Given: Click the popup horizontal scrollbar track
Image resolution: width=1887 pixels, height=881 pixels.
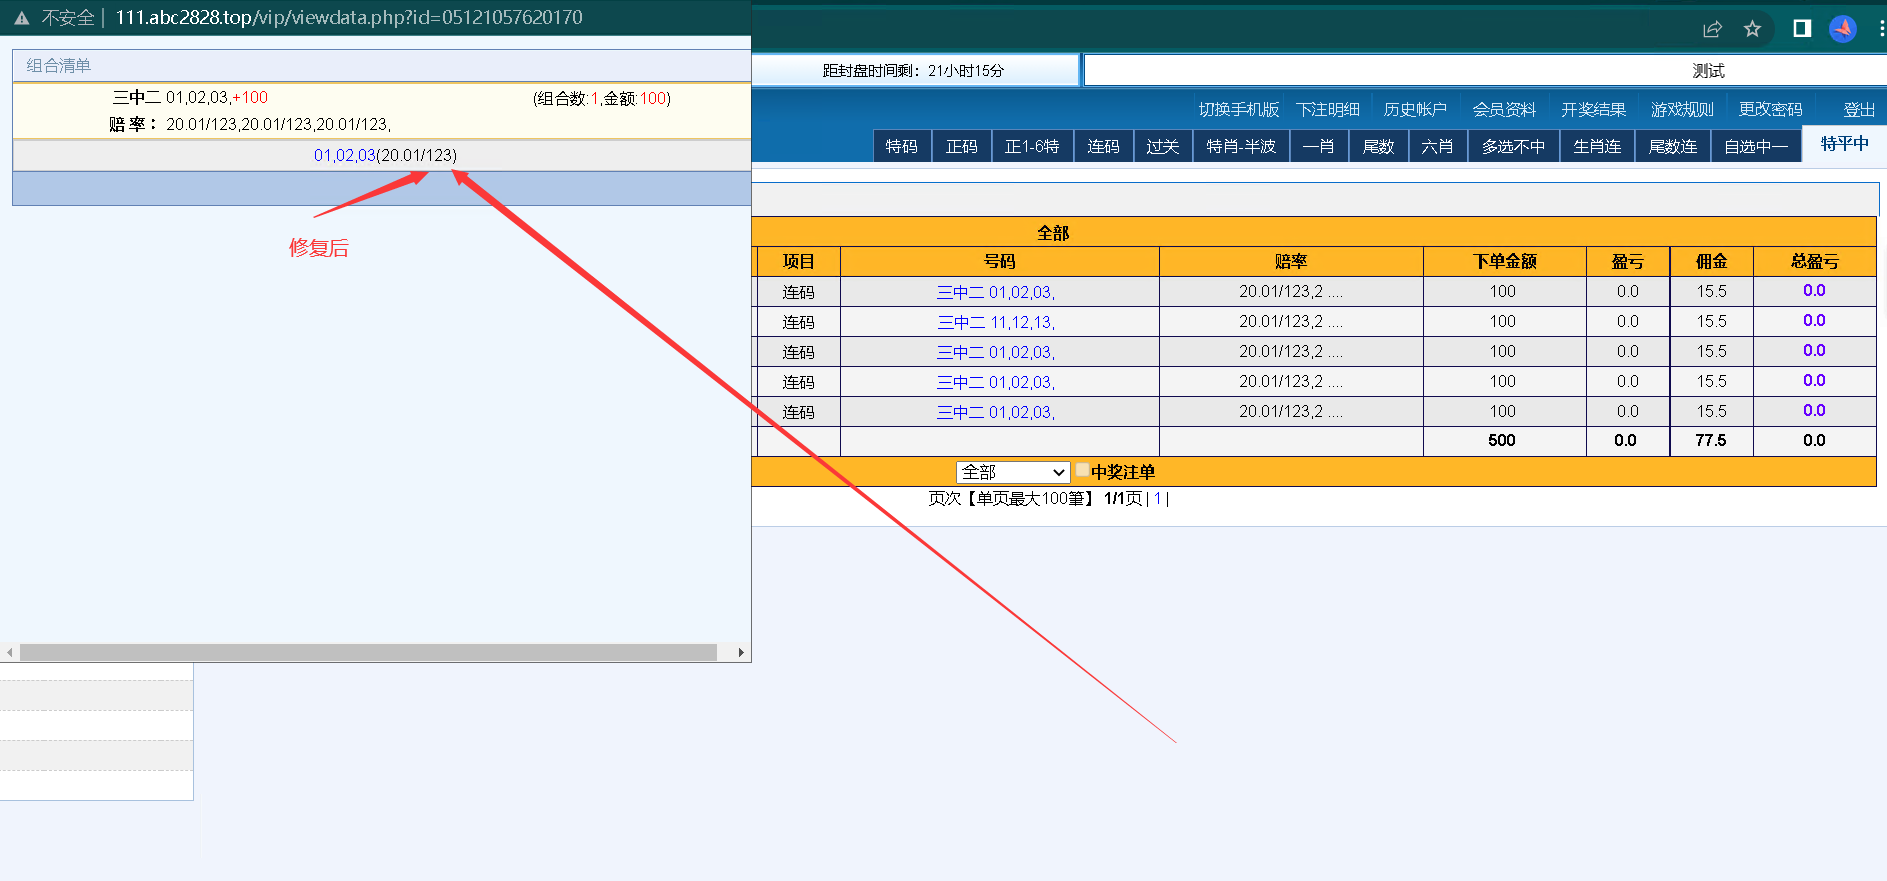Looking at the screenshot, I should pyautogui.click(x=369, y=652).
